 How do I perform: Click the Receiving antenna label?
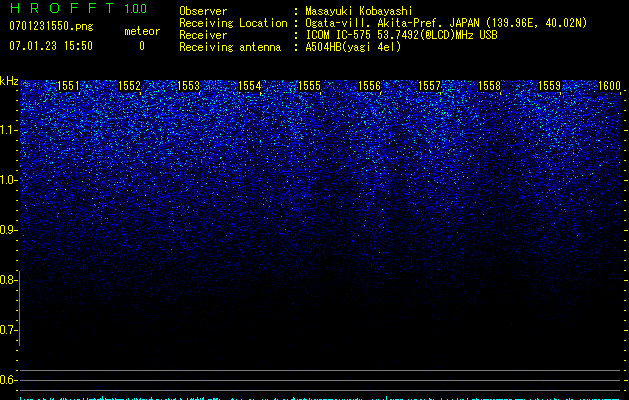(230, 47)
